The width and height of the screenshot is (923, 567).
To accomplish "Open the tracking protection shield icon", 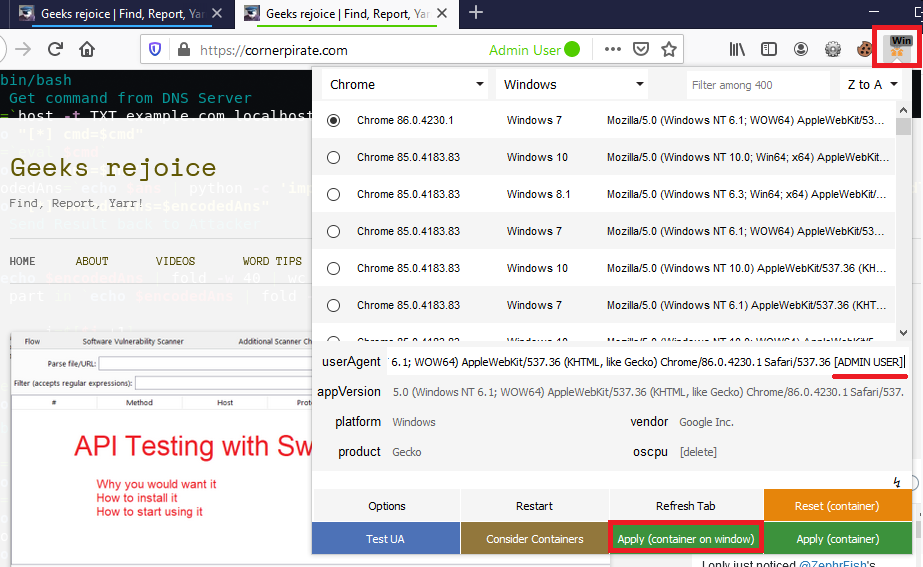I will (155, 49).
